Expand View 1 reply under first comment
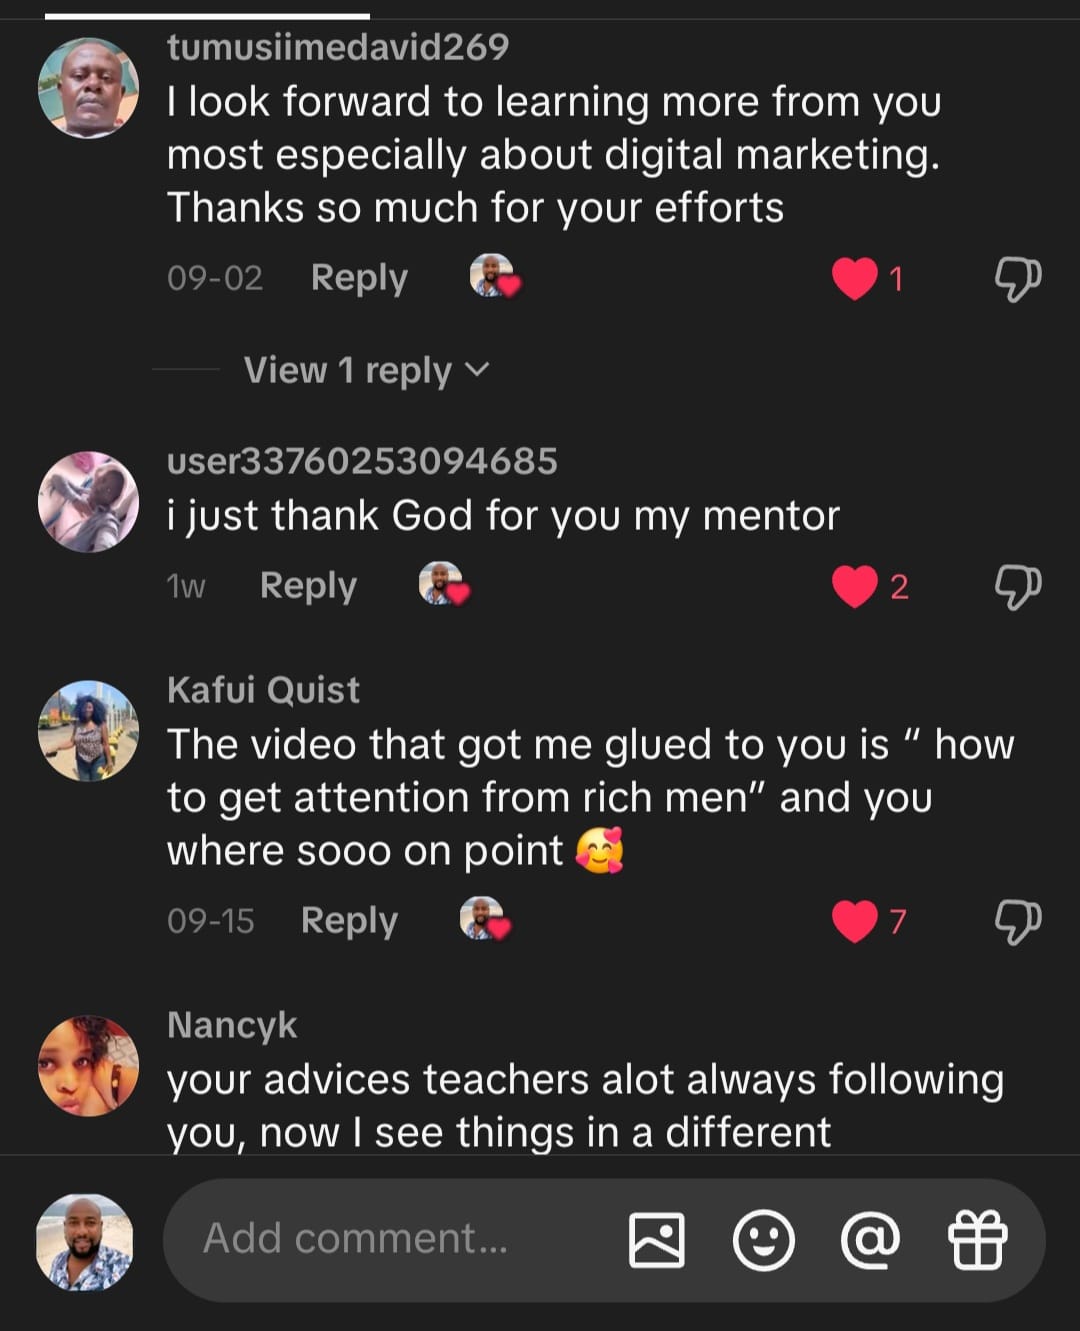This screenshot has height=1331, width=1080. pos(366,371)
